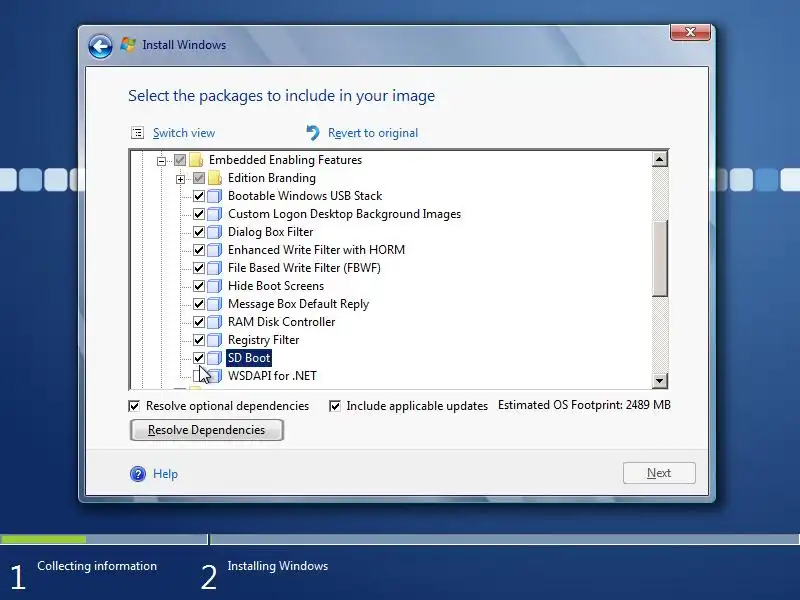Image resolution: width=800 pixels, height=600 pixels.
Task: Select the Registry Filter label
Action: (263, 340)
